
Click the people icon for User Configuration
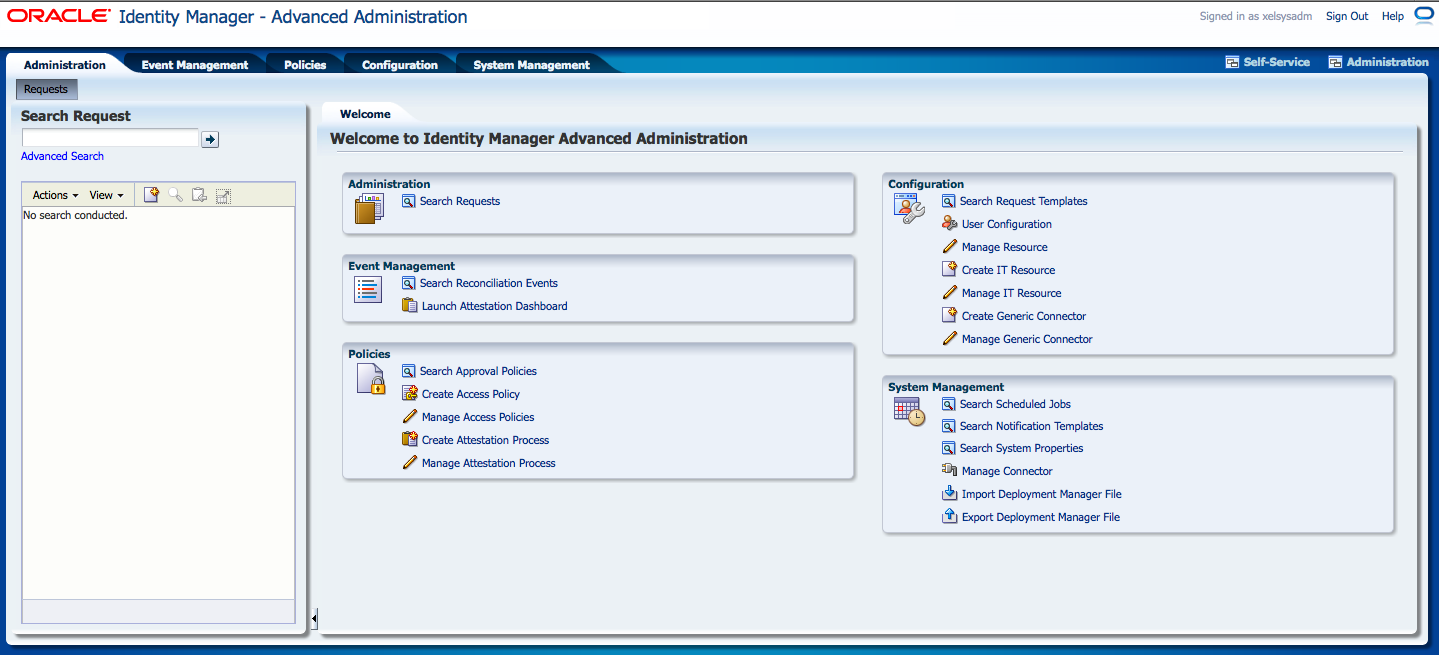(x=949, y=224)
